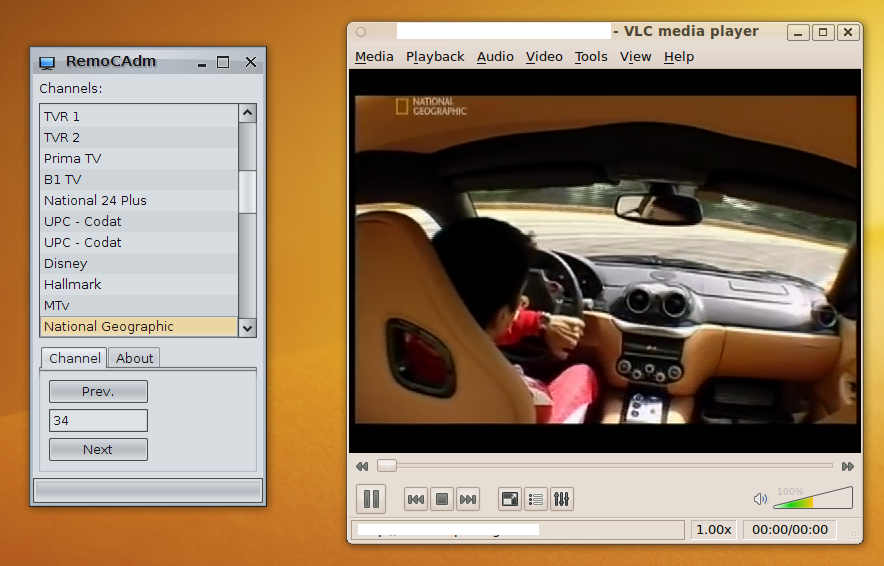
Task: Click the 1.00x playback speed indicator
Action: [713, 530]
